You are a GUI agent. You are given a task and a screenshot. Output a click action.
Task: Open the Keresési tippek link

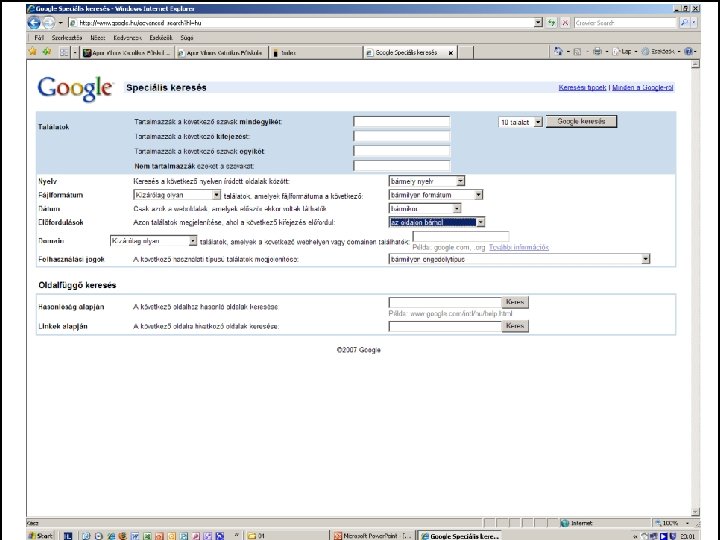pos(582,87)
